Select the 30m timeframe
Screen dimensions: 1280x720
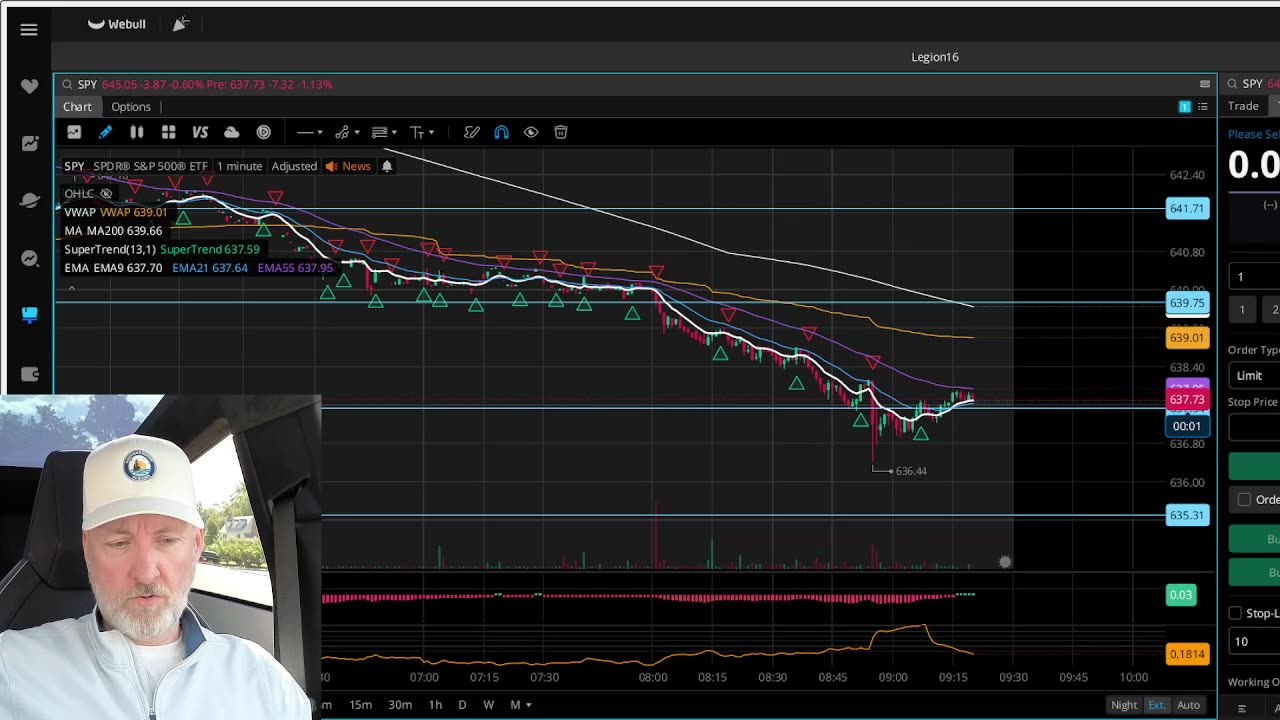pyautogui.click(x=400, y=705)
